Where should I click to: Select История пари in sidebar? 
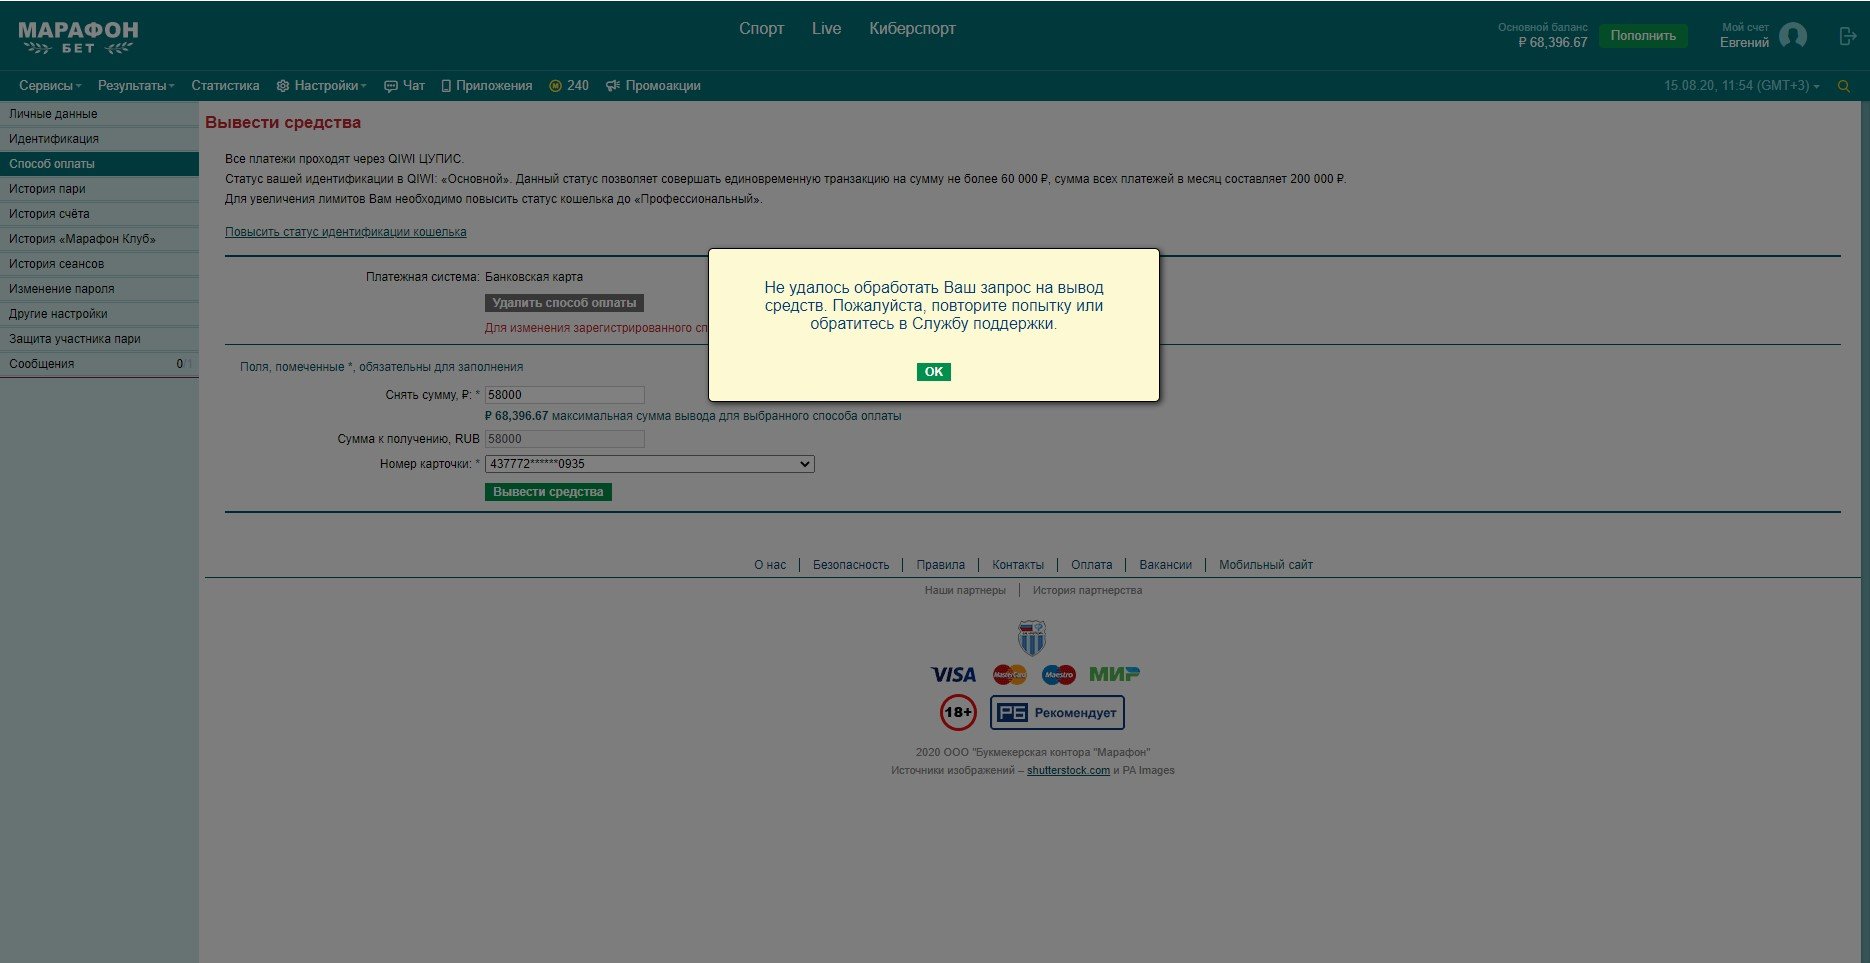(47, 189)
